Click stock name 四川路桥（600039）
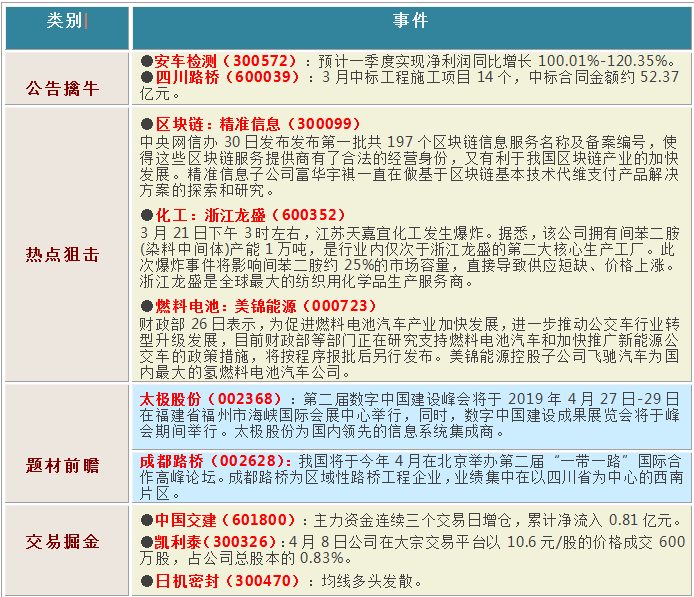Viewport: 694px width, 597px height. point(228,77)
